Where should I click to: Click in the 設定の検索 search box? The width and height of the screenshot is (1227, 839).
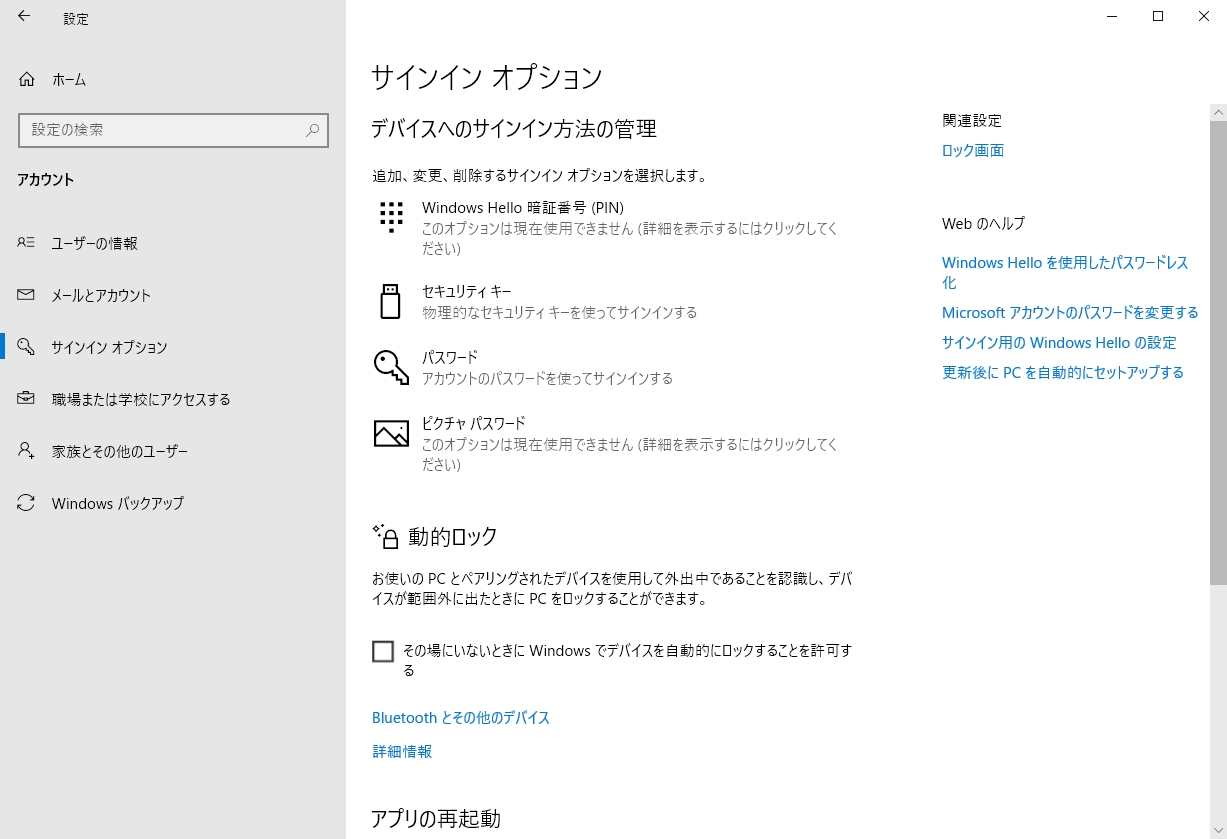[160, 130]
